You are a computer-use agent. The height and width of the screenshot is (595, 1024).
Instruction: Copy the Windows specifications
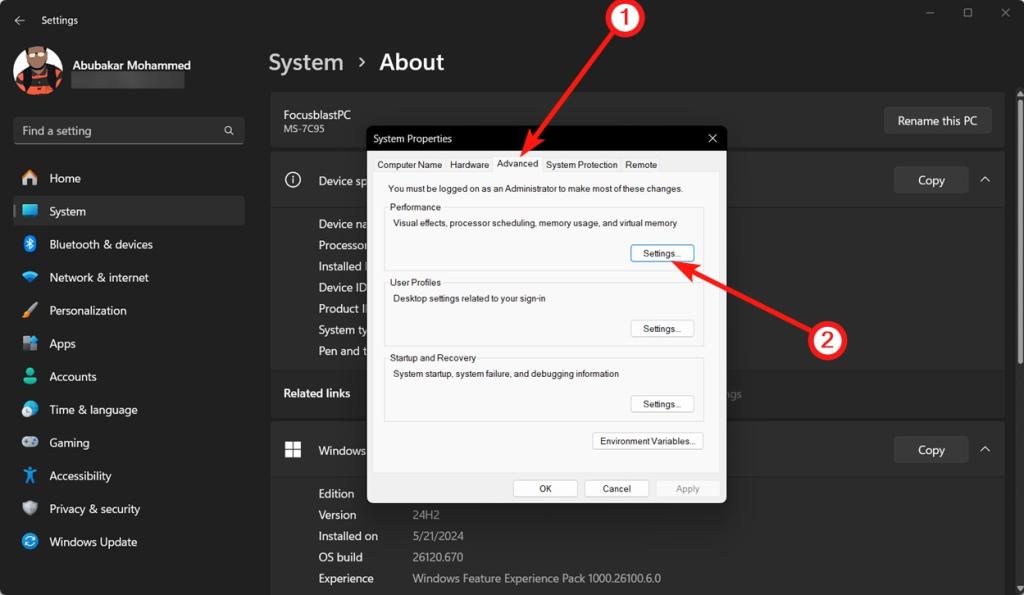tap(930, 449)
